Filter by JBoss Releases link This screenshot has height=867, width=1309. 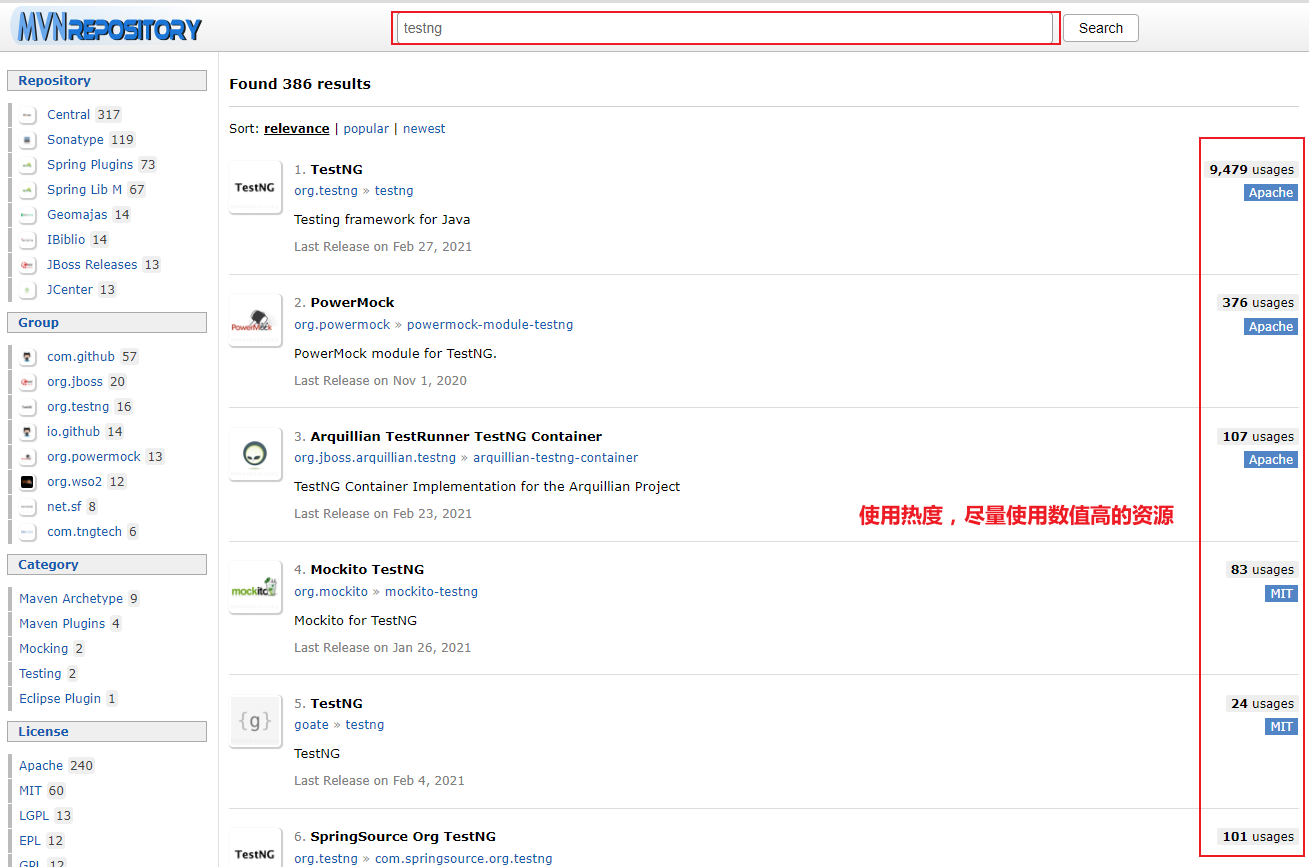tap(92, 265)
